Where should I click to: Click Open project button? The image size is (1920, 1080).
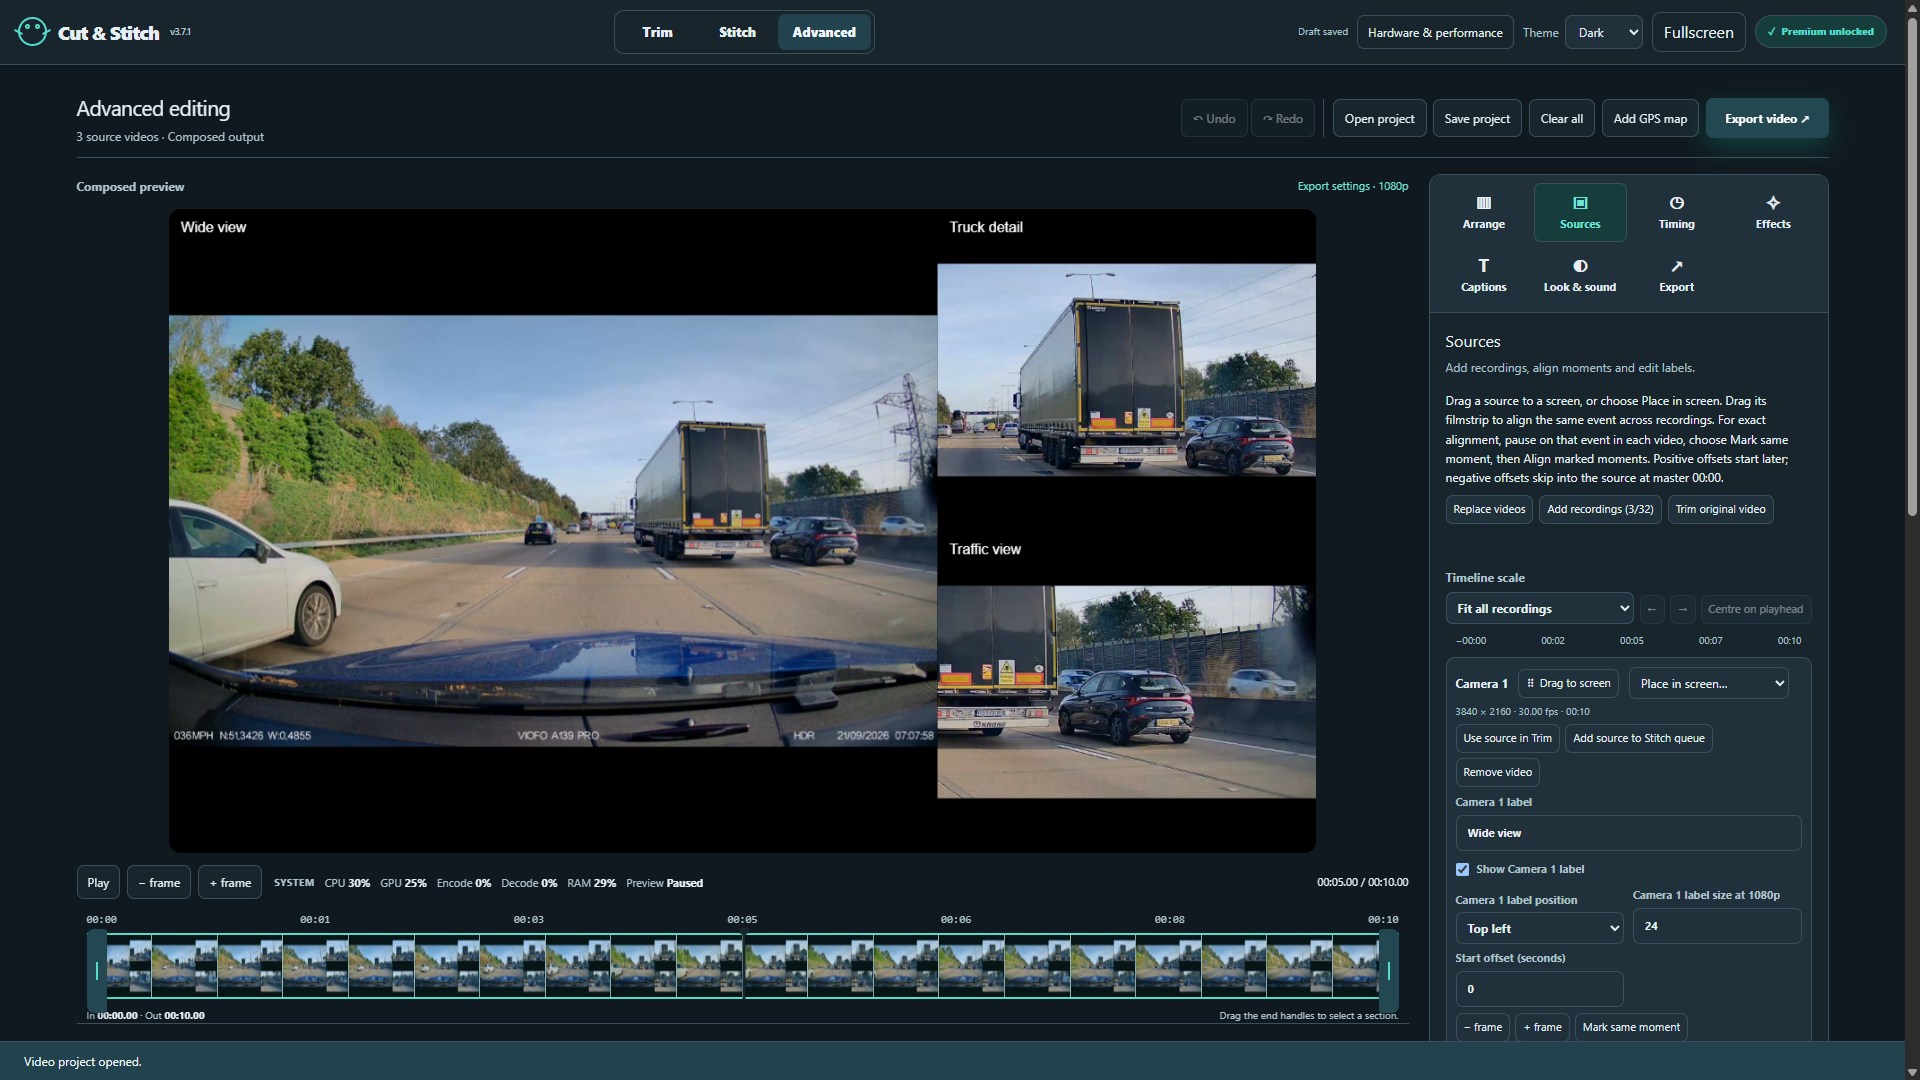click(x=1379, y=118)
